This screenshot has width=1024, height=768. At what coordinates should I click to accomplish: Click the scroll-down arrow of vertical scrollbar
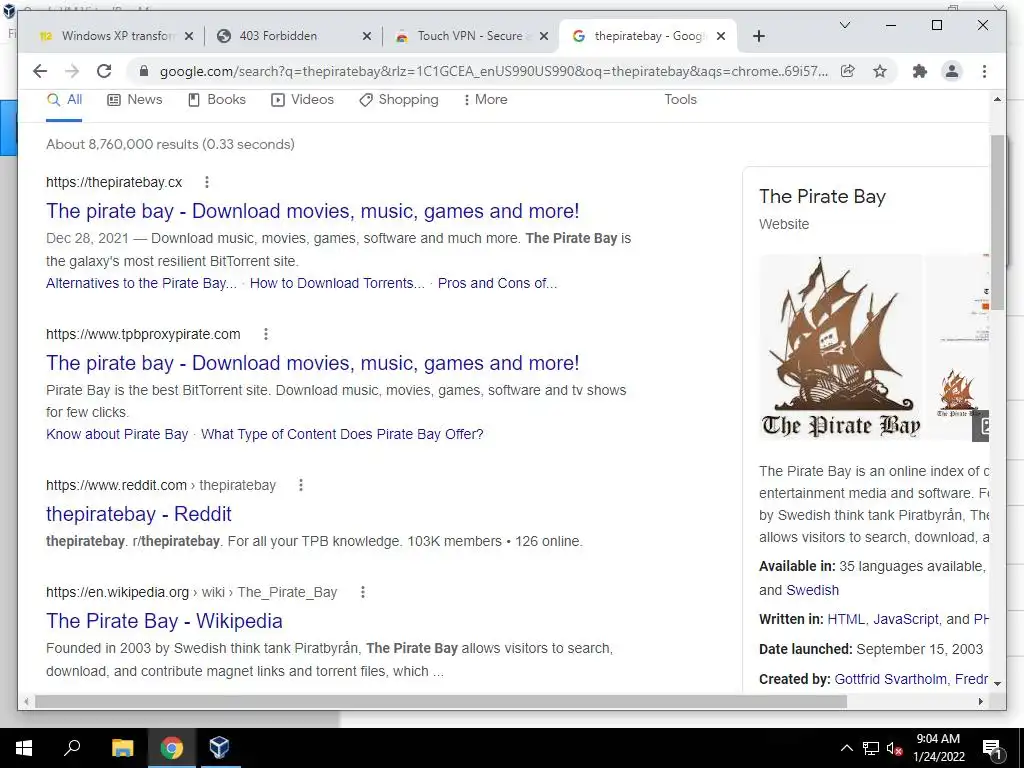pos(997,683)
